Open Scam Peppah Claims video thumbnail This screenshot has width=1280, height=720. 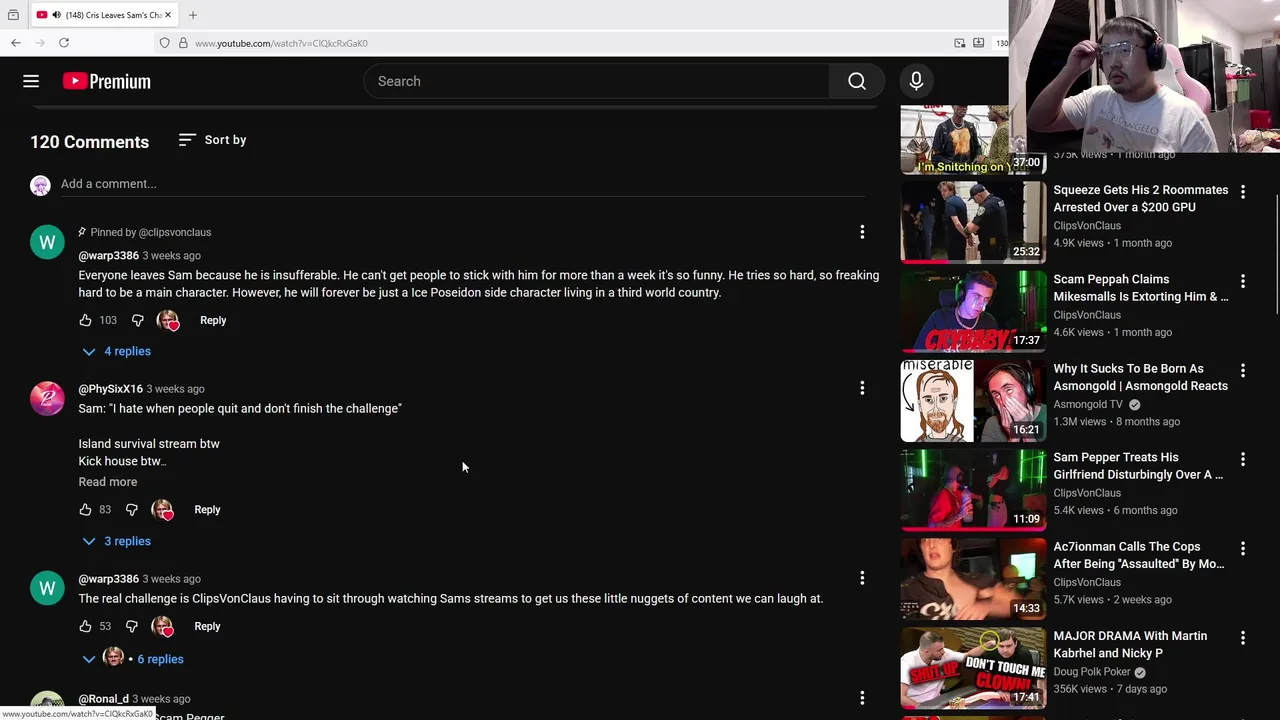973,311
